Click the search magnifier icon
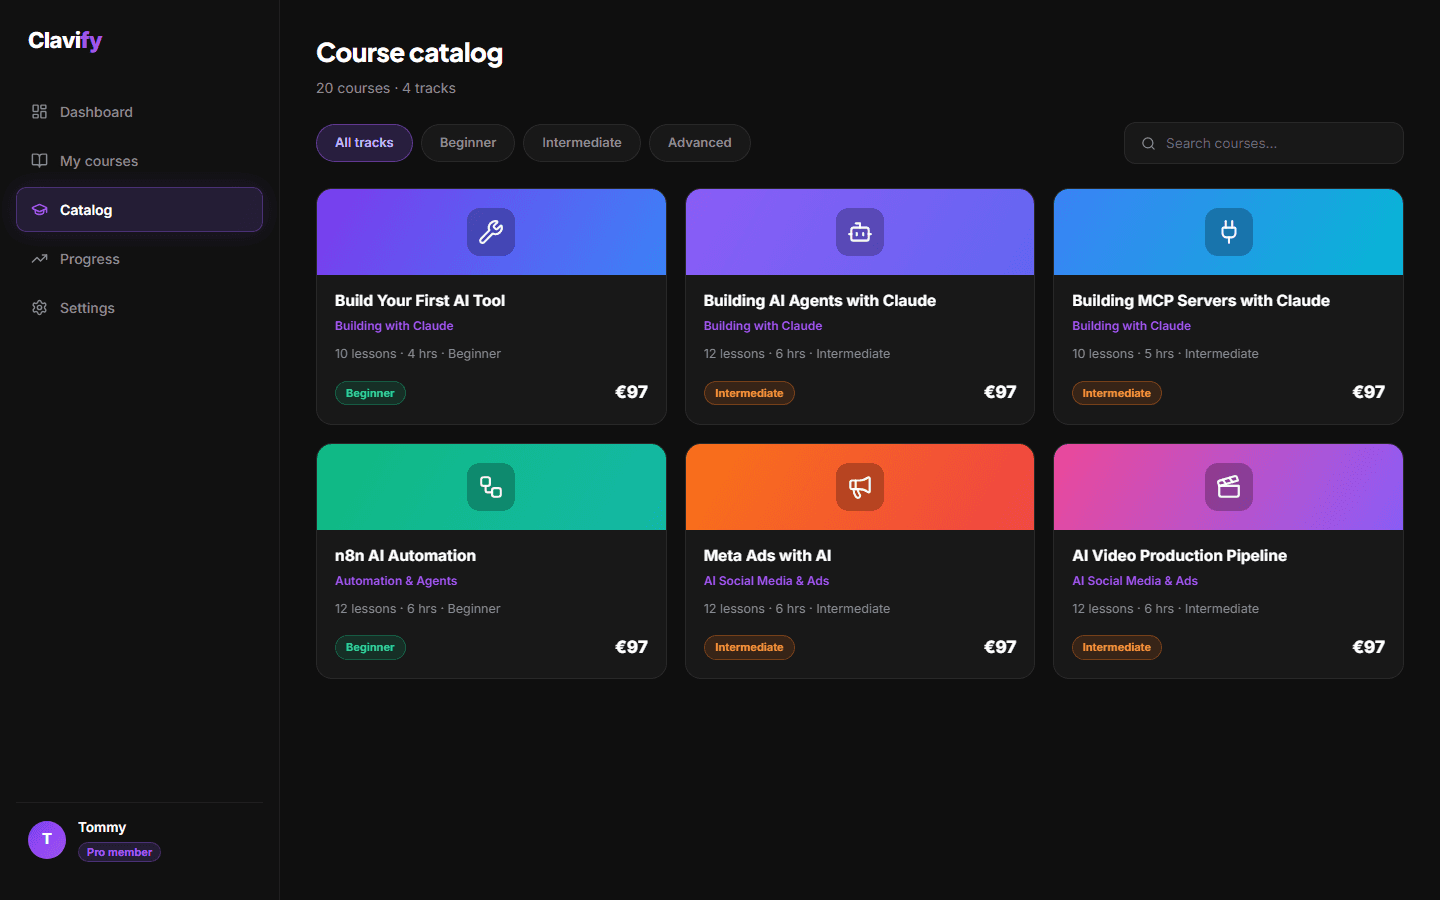The image size is (1440, 900). click(x=1148, y=143)
